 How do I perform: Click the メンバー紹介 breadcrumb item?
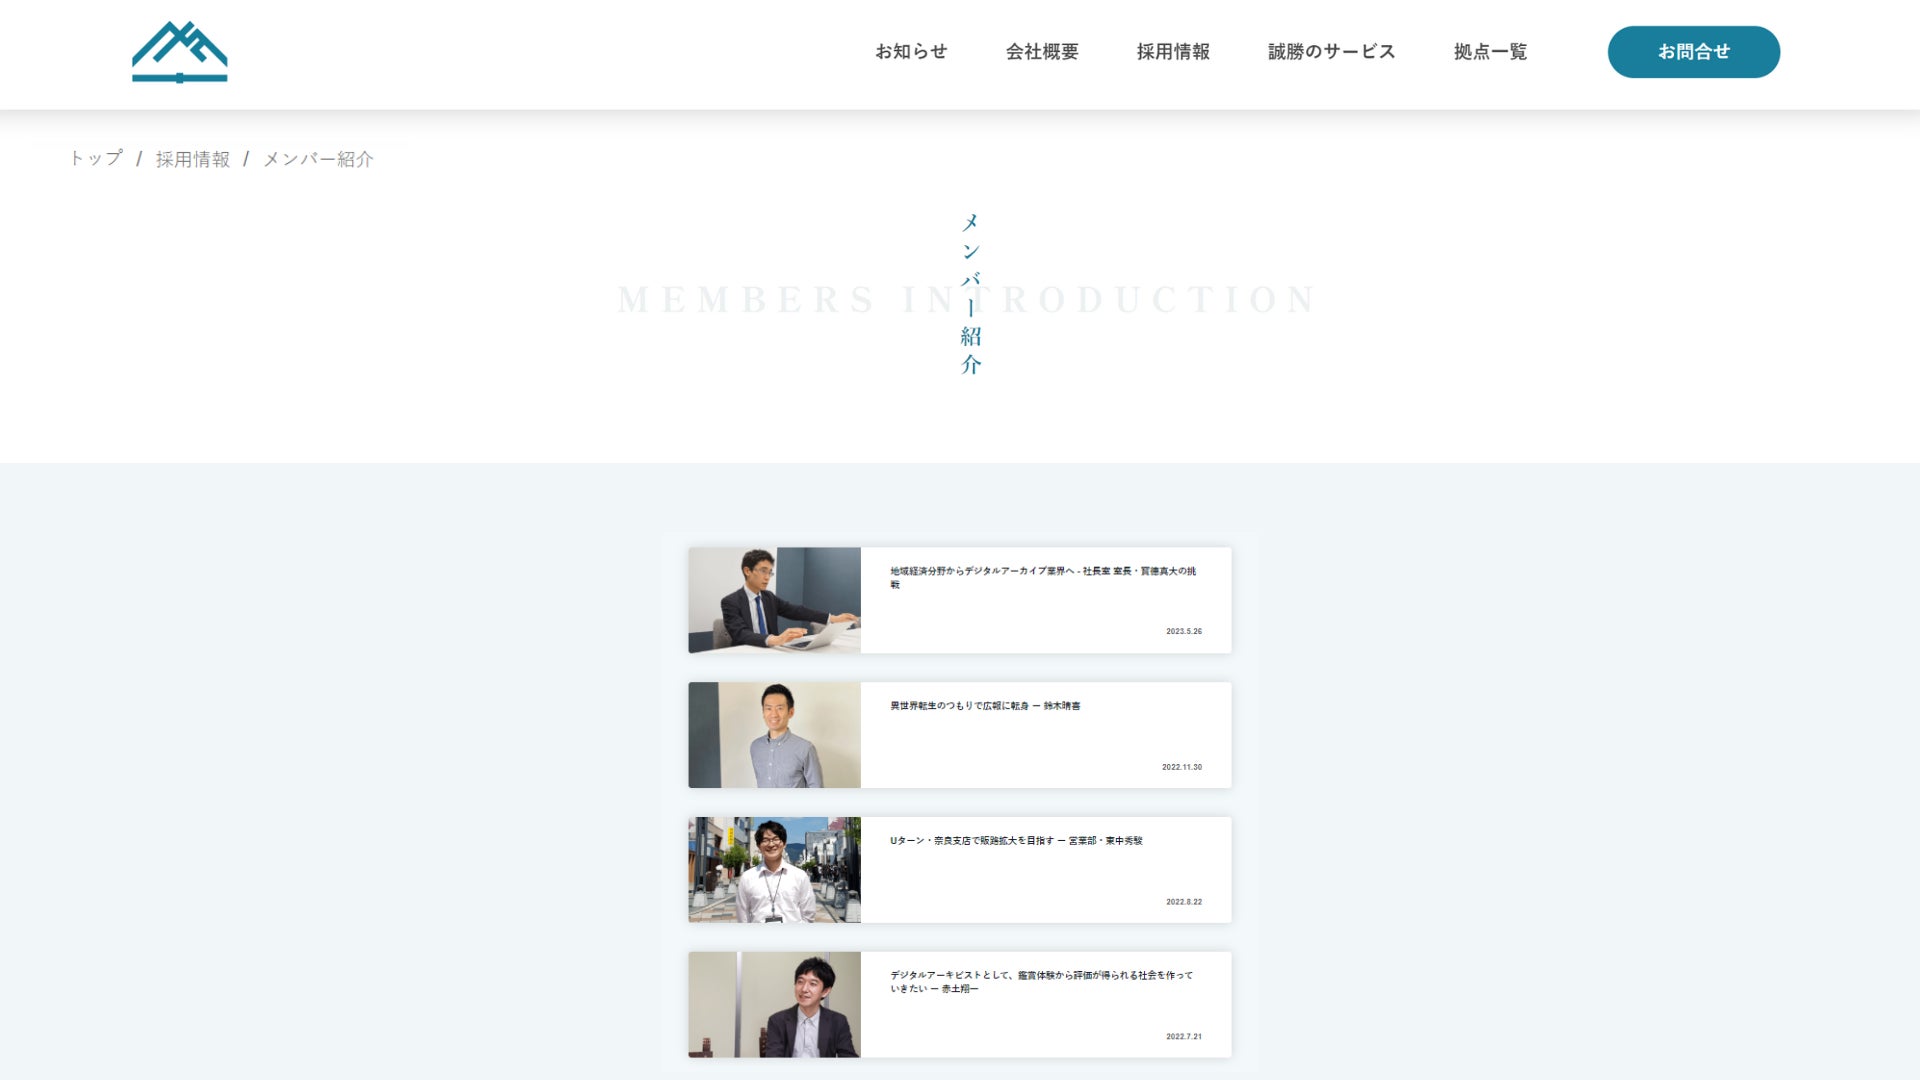point(318,159)
